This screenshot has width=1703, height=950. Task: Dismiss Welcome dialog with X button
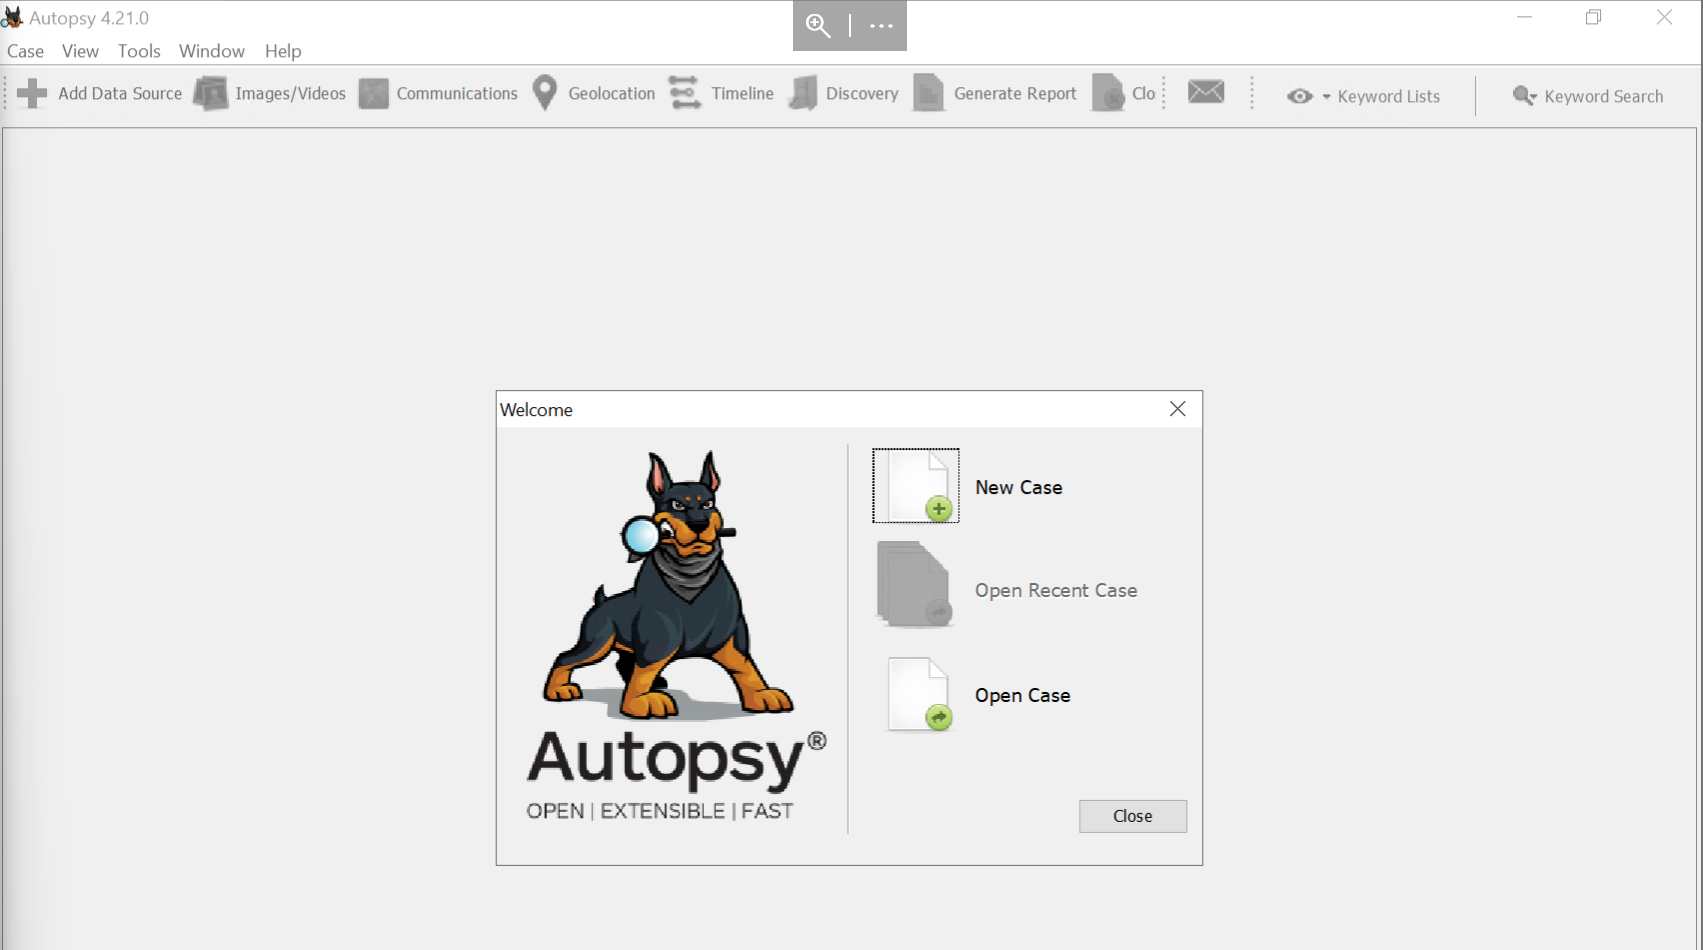coord(1178,409)
